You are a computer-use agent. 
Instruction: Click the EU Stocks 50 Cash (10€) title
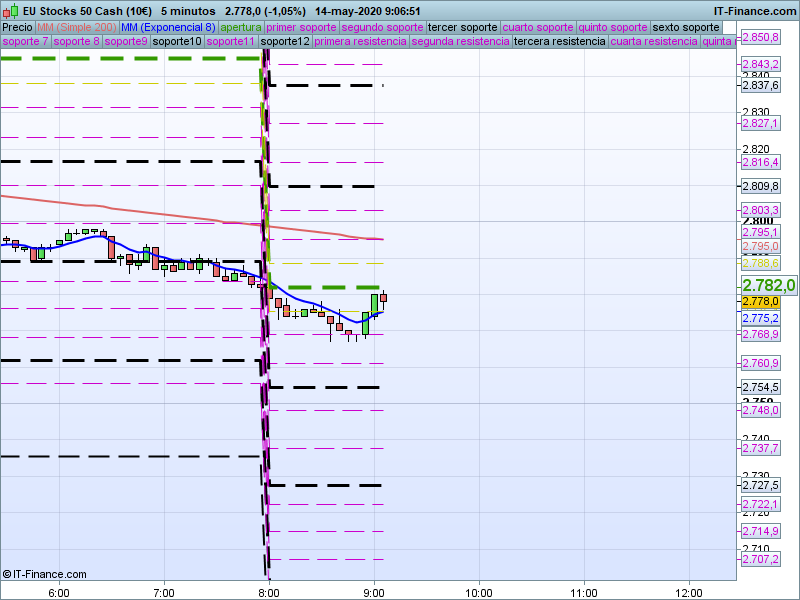tap(87, 11)
